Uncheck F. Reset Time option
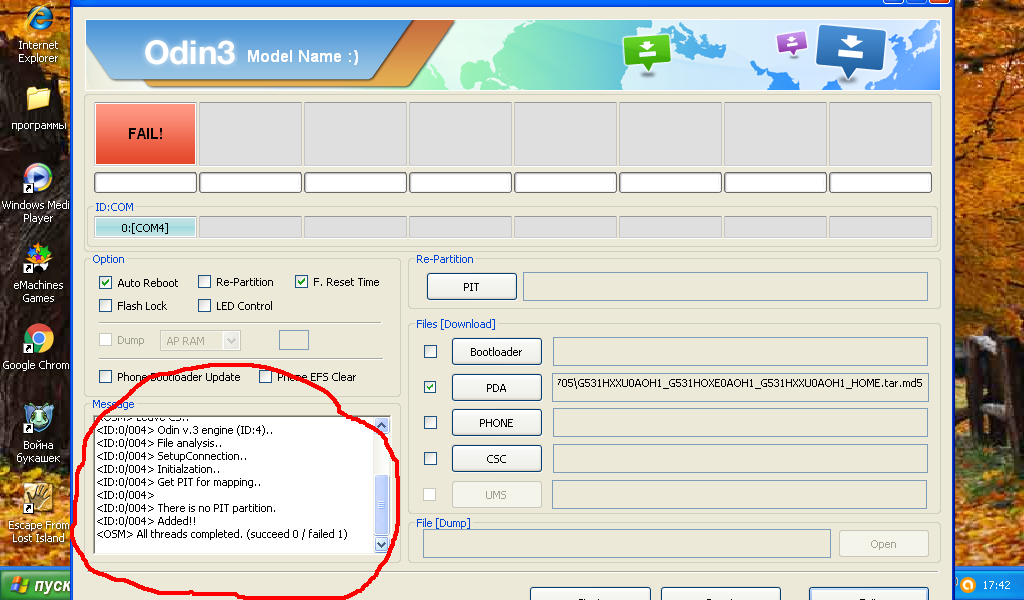Viewport: 1024px width, 600px height. [302, 283]
